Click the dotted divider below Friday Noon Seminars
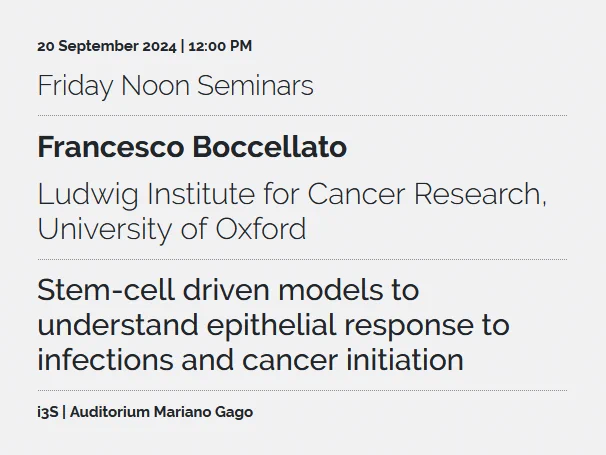The image size is (606, 455). pos(302,115)
